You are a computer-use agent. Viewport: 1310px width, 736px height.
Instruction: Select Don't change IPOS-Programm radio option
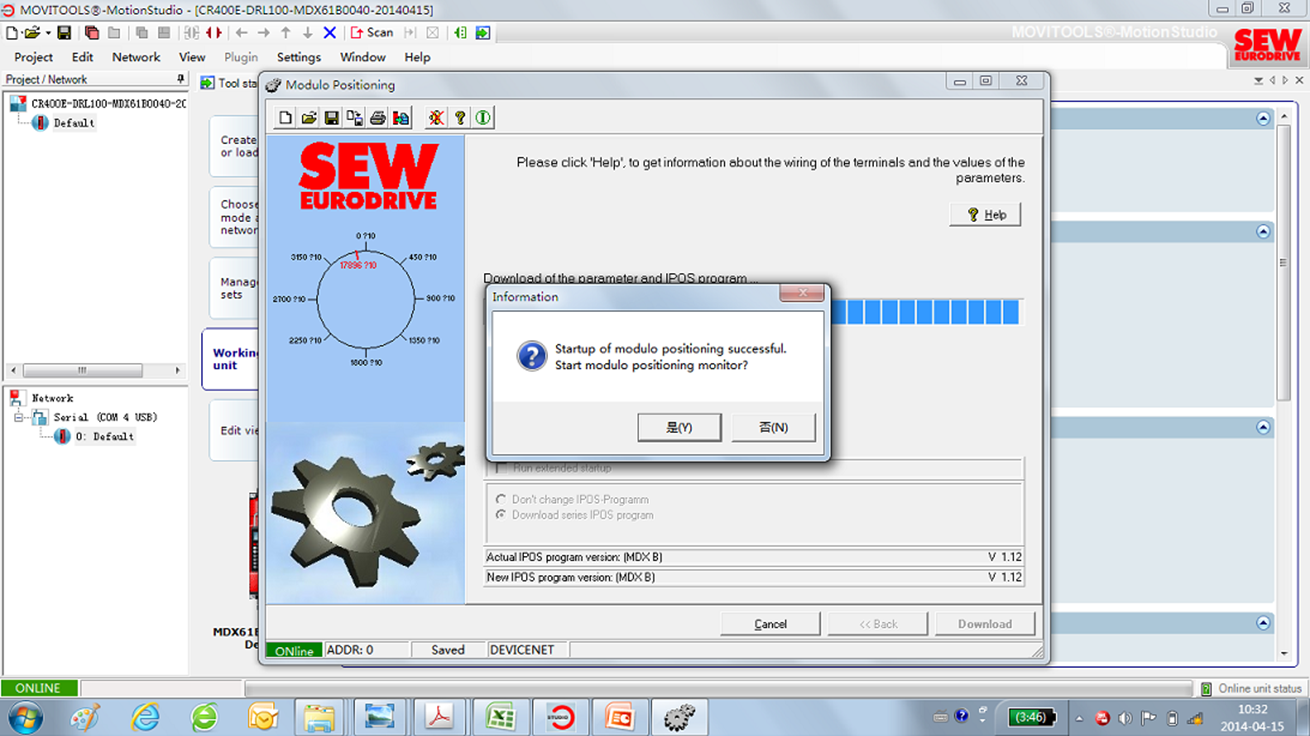[x=501, y=499]
